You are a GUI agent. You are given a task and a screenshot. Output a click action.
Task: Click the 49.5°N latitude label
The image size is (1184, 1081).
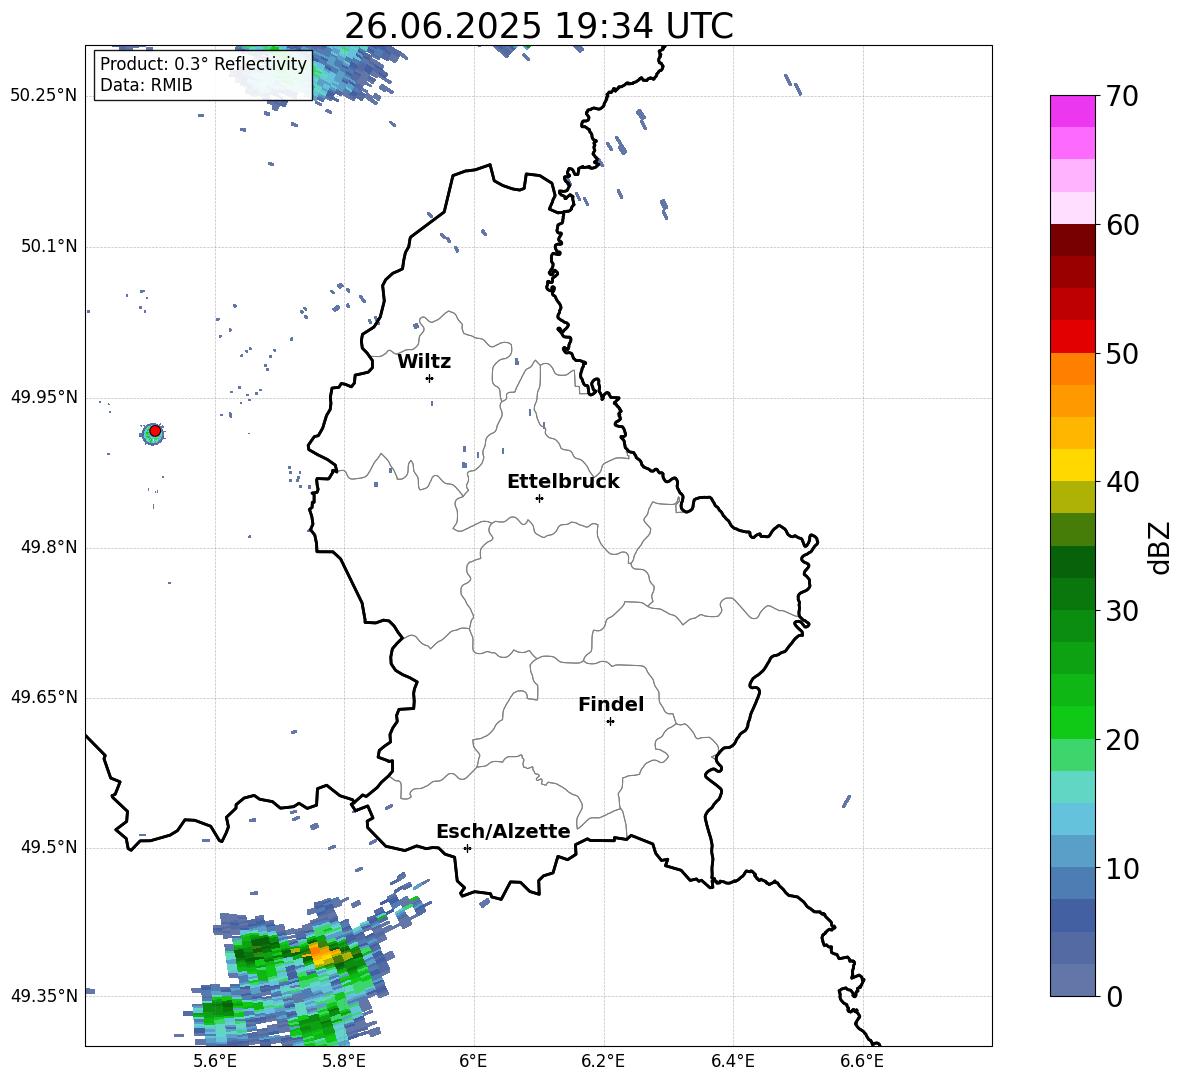pos(49,847)
